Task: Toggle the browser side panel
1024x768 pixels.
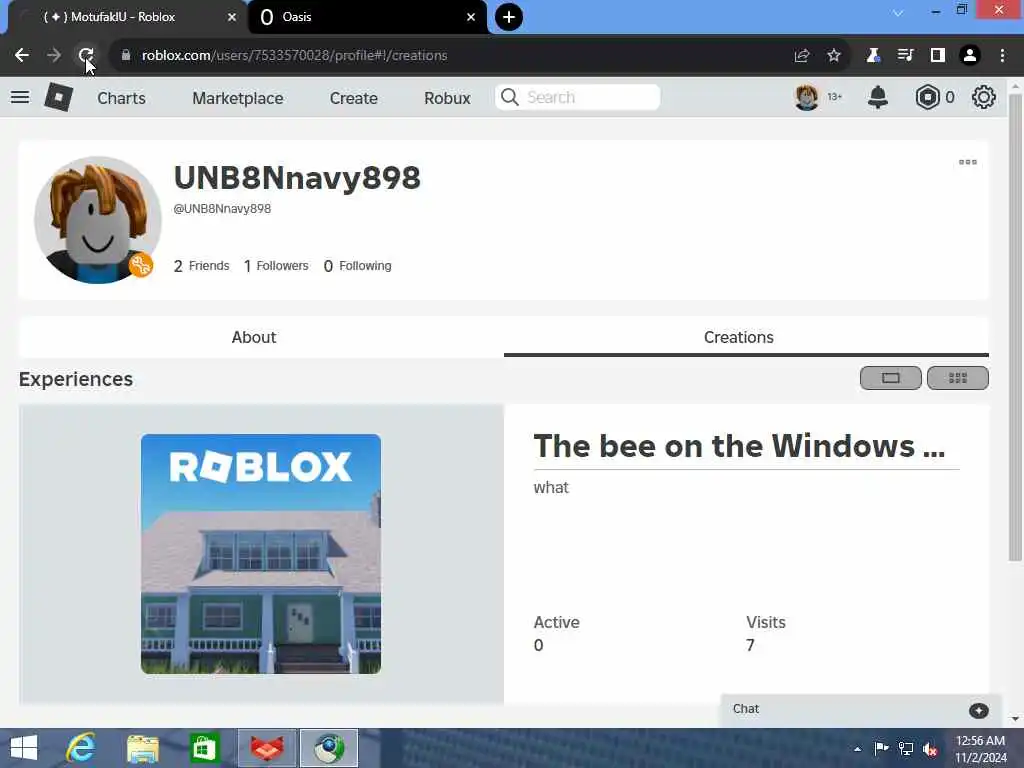Action: click(938, 56)
